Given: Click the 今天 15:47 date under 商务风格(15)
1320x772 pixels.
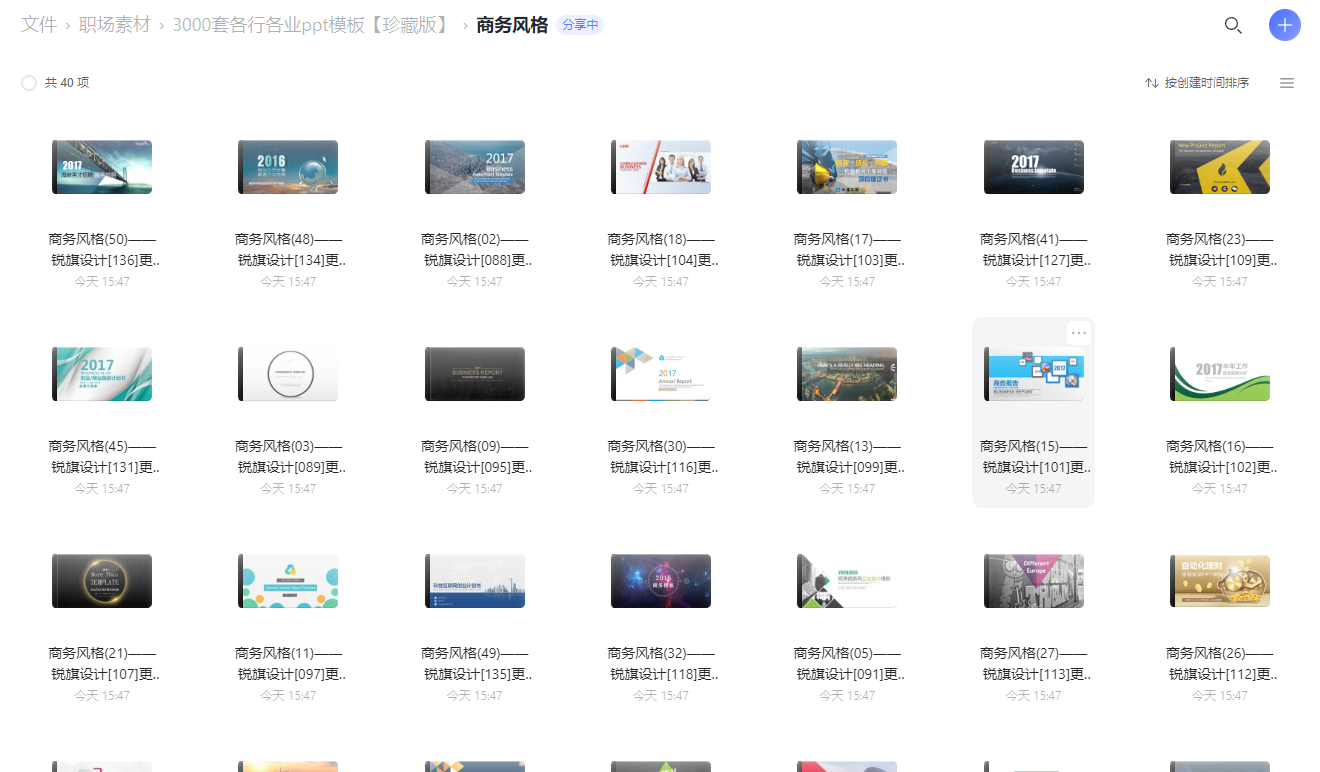Looking at the screenshot, I should coord(1034,489).
